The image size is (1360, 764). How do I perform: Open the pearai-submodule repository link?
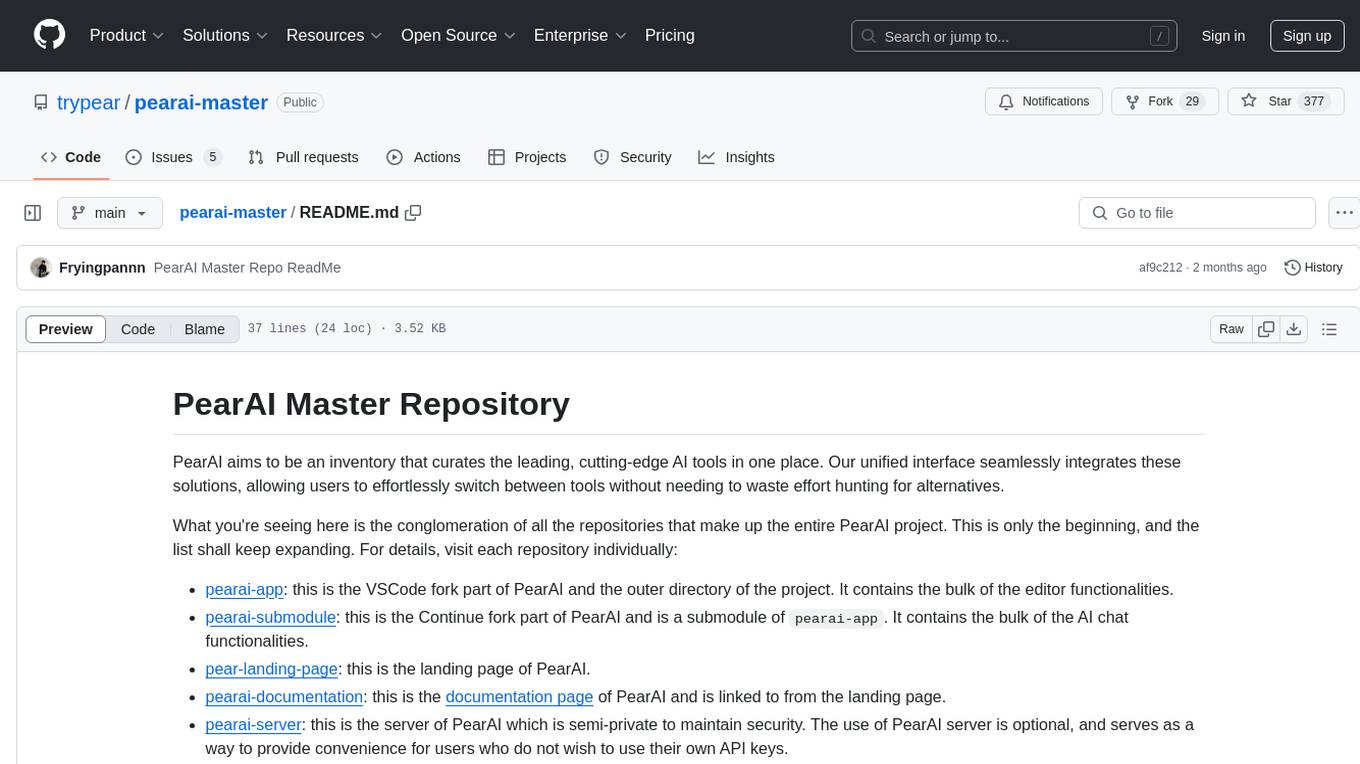pos(272,617)
